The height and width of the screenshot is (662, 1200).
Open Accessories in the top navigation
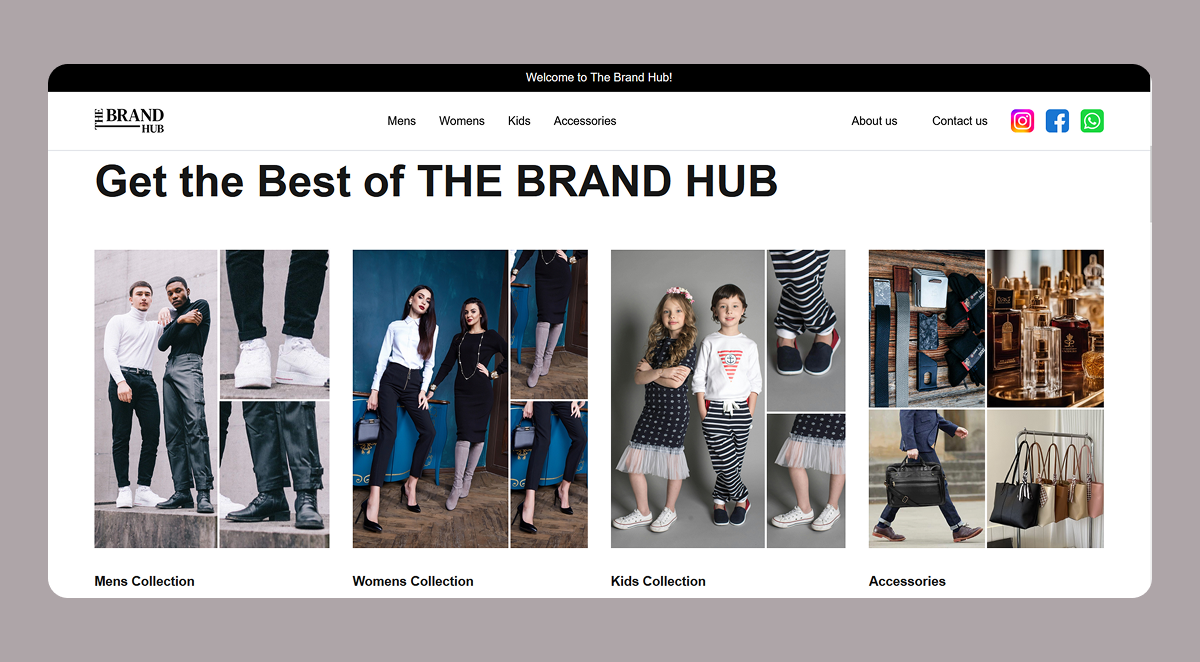pyautogui.click(x=584, y=121)
